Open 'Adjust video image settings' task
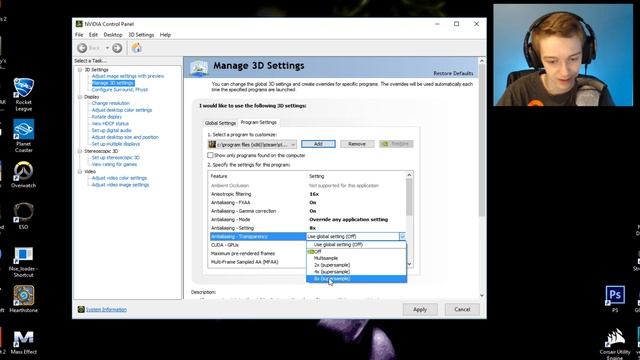This screenshot has width=640, height=360. (x=120, y=185)
